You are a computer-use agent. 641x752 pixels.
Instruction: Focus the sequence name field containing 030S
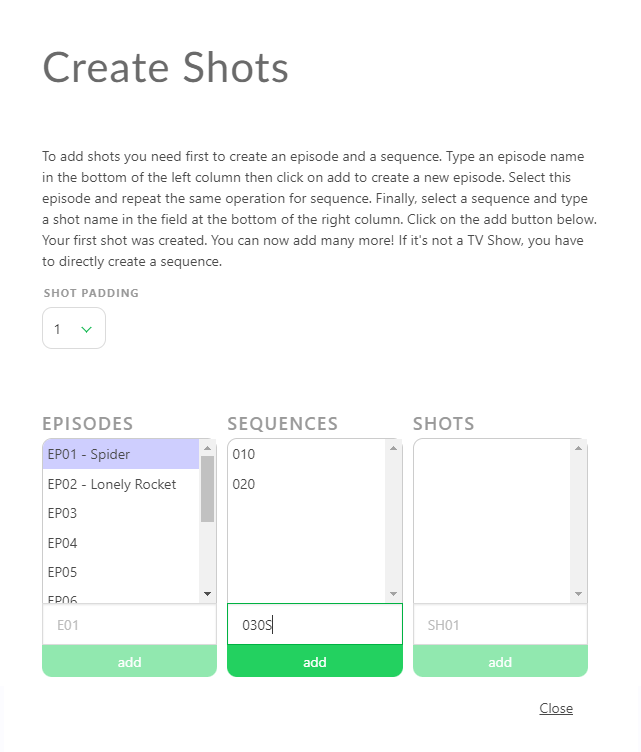tap(315, 624)
